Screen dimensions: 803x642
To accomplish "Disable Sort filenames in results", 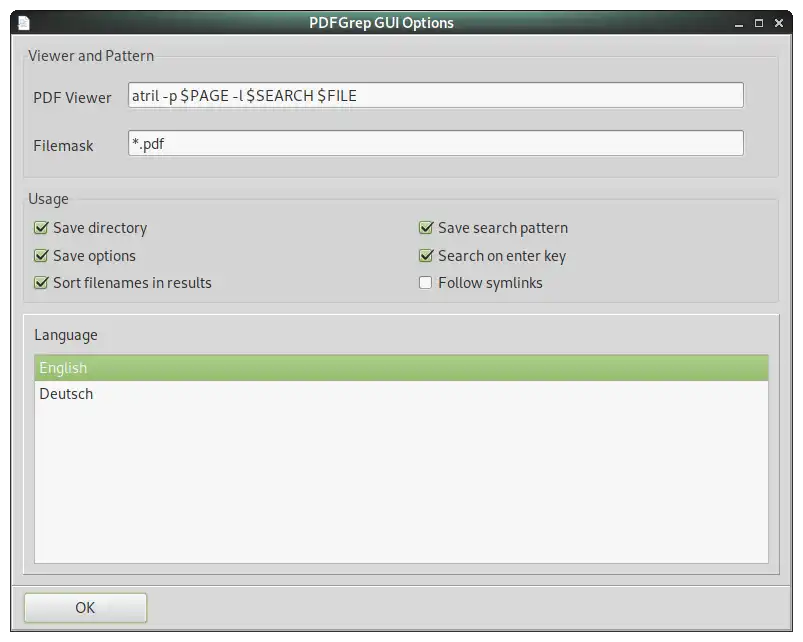I will coord(41,283).
